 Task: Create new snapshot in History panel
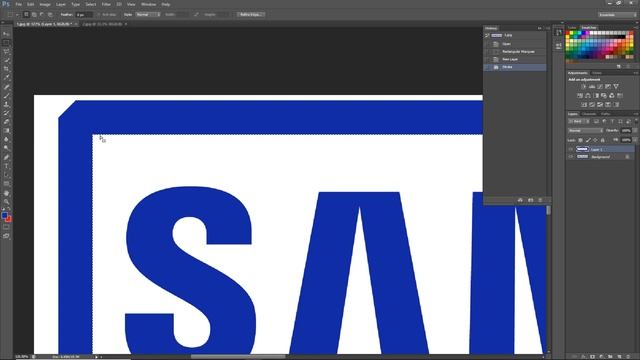[x=530, y=200]
